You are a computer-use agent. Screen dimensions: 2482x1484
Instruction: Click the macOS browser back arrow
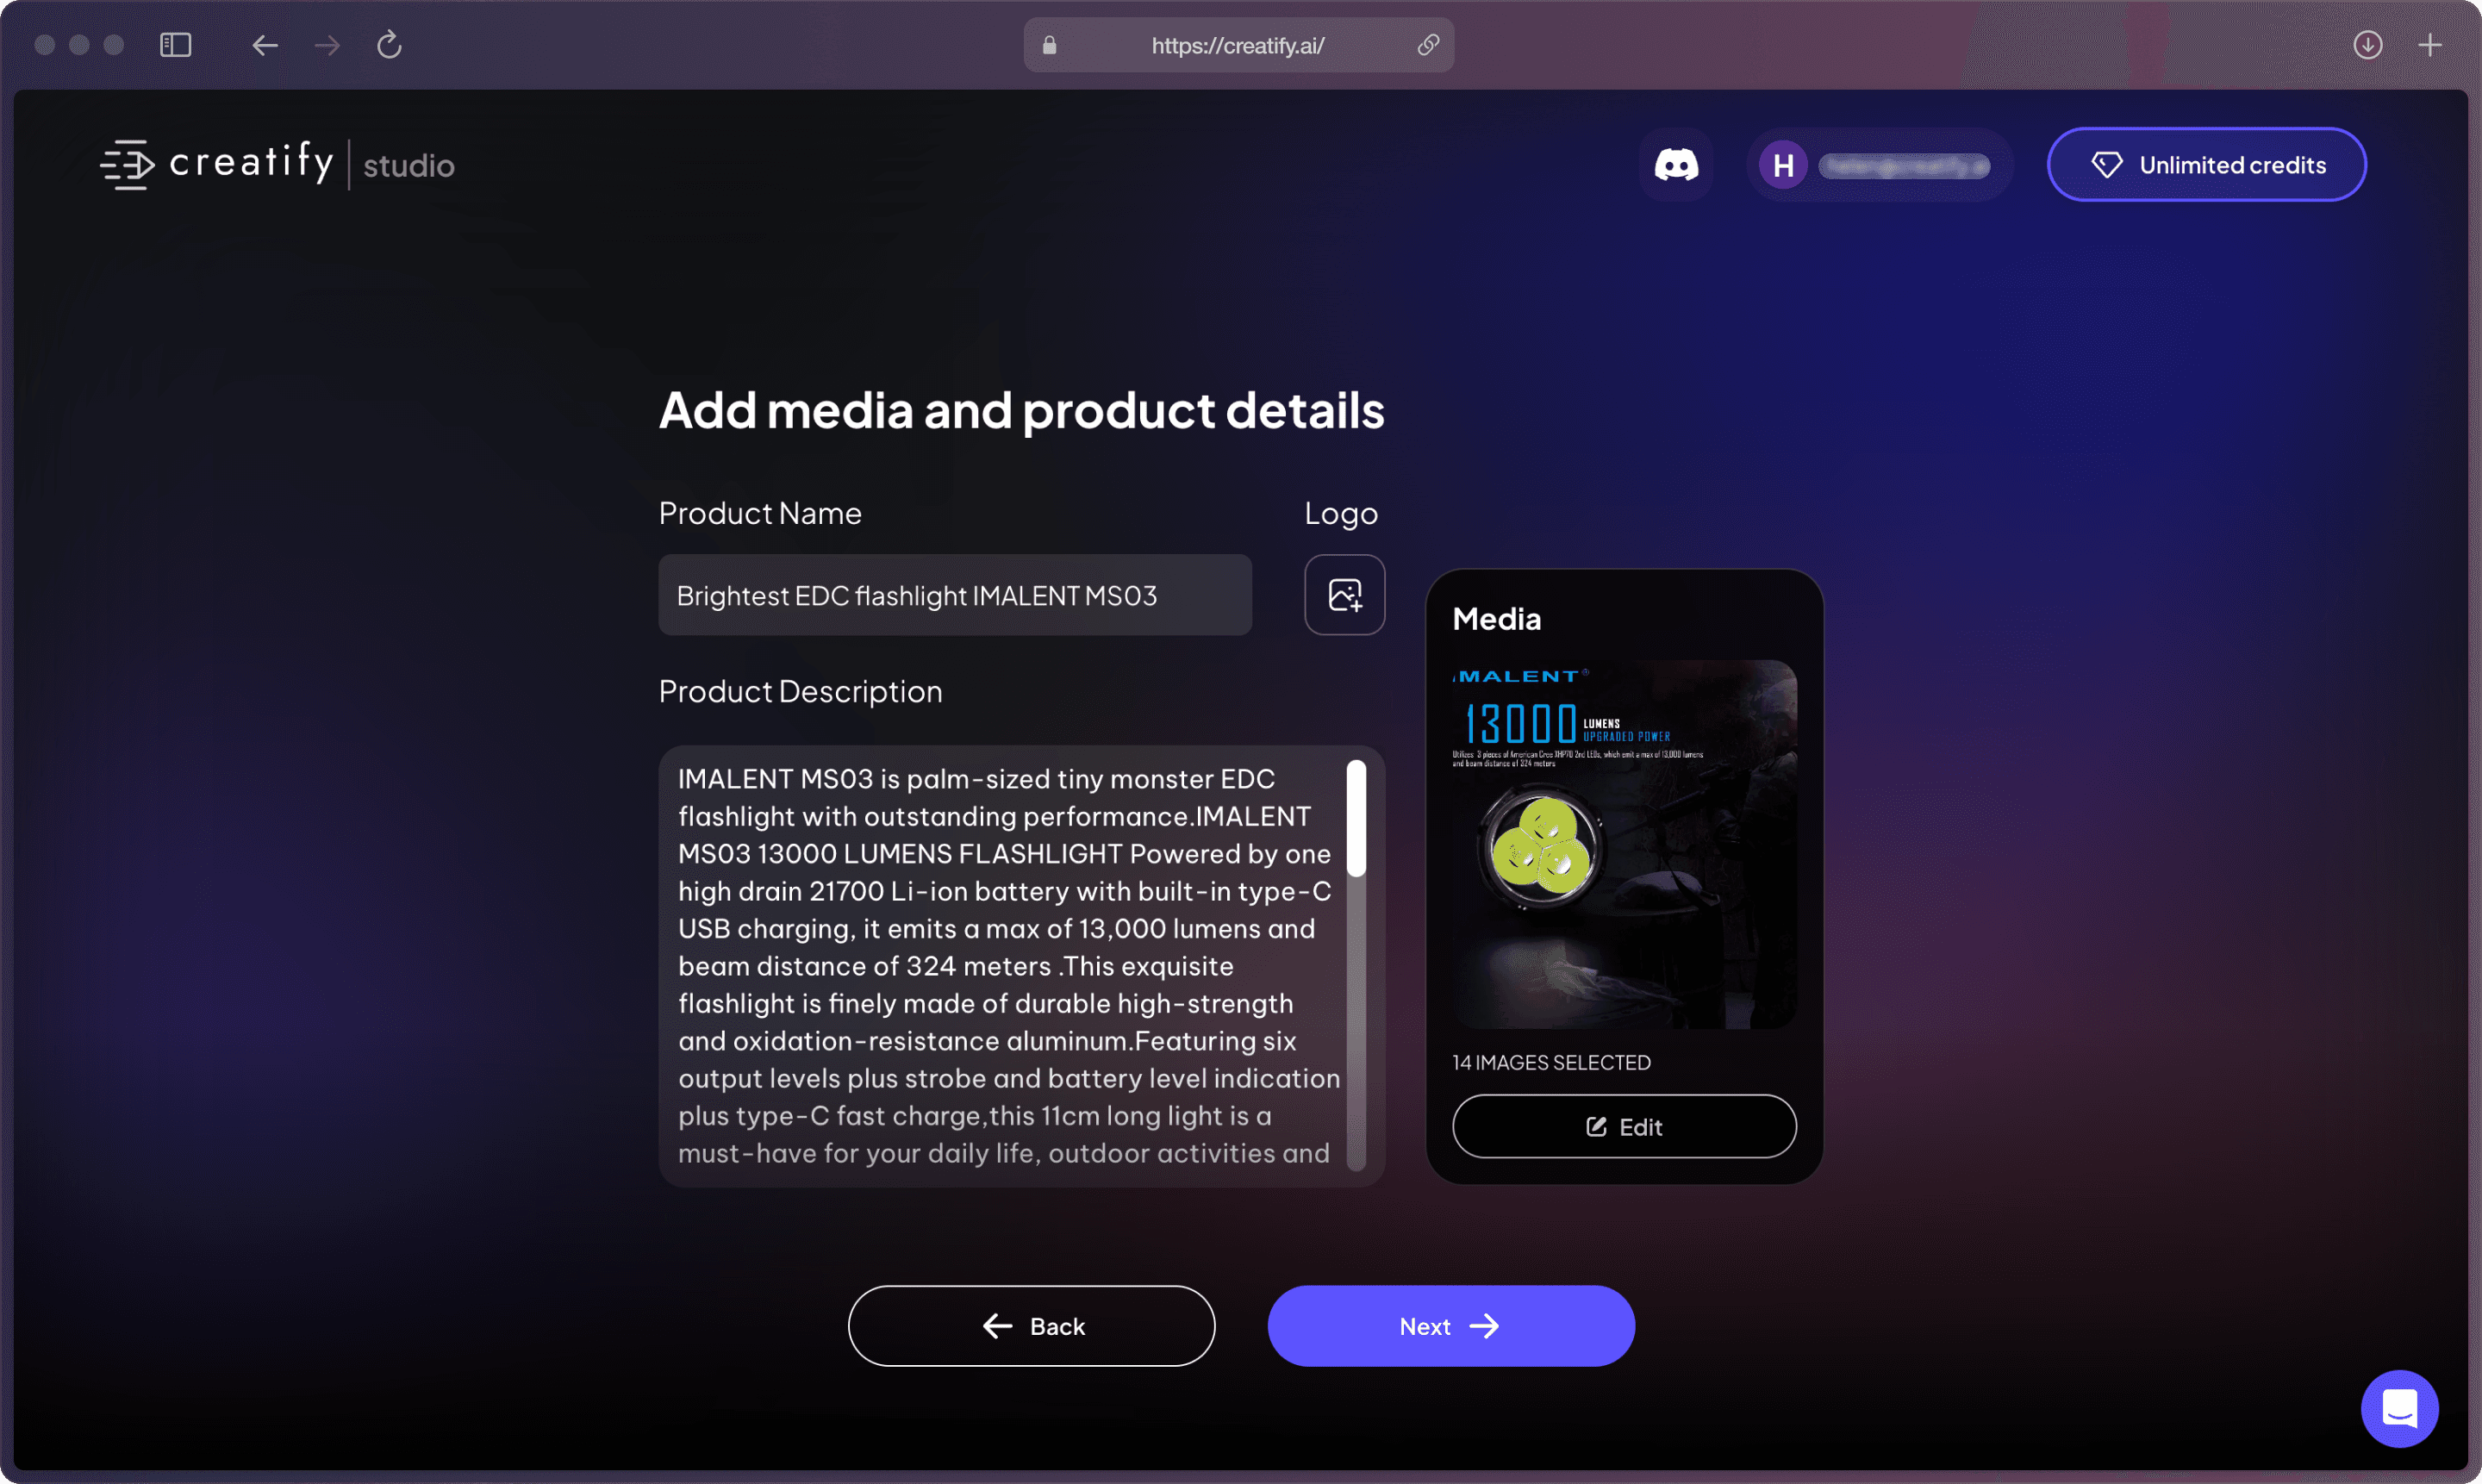[265, 46]
